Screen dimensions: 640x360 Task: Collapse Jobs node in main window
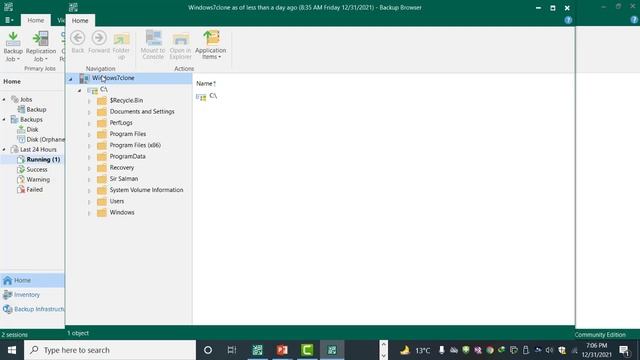coord(4,100)
